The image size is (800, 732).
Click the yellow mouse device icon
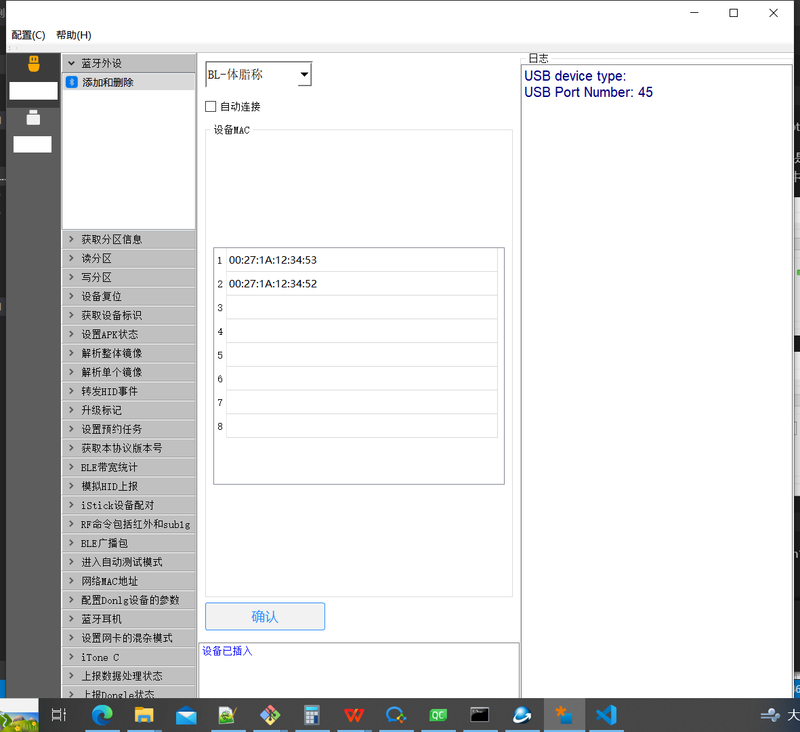pos(34,64)
